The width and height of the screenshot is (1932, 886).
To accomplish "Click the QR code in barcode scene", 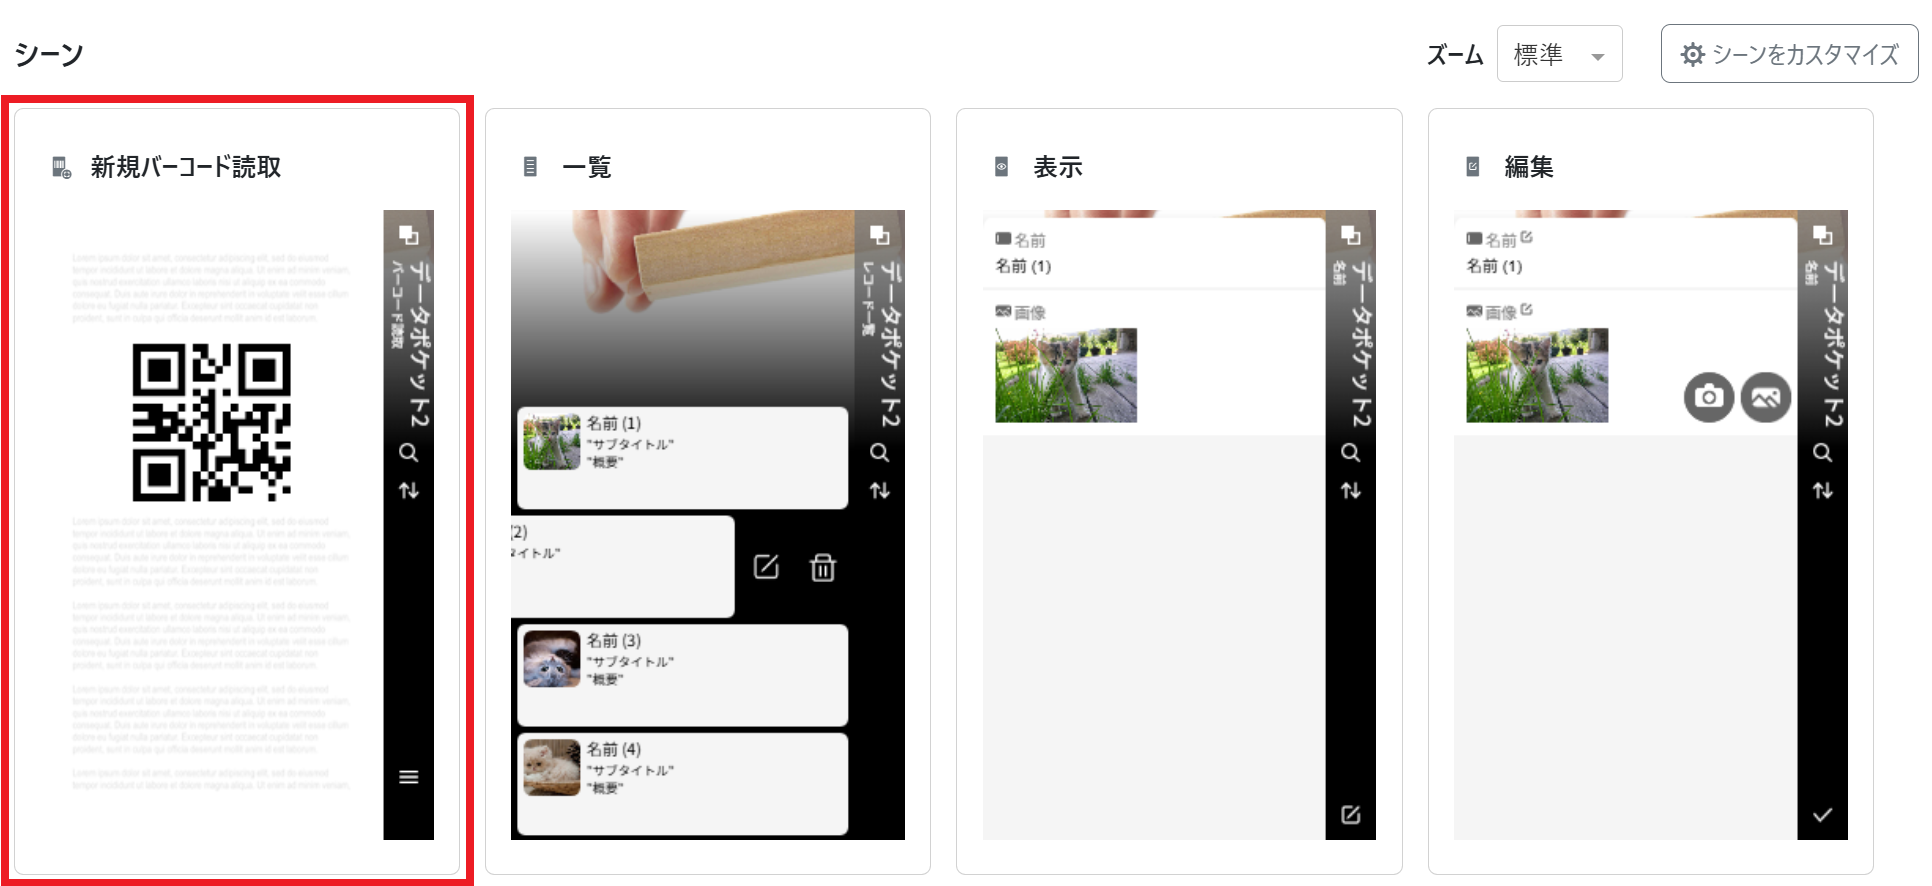I will pyautogui.click(x=212, y=422).
